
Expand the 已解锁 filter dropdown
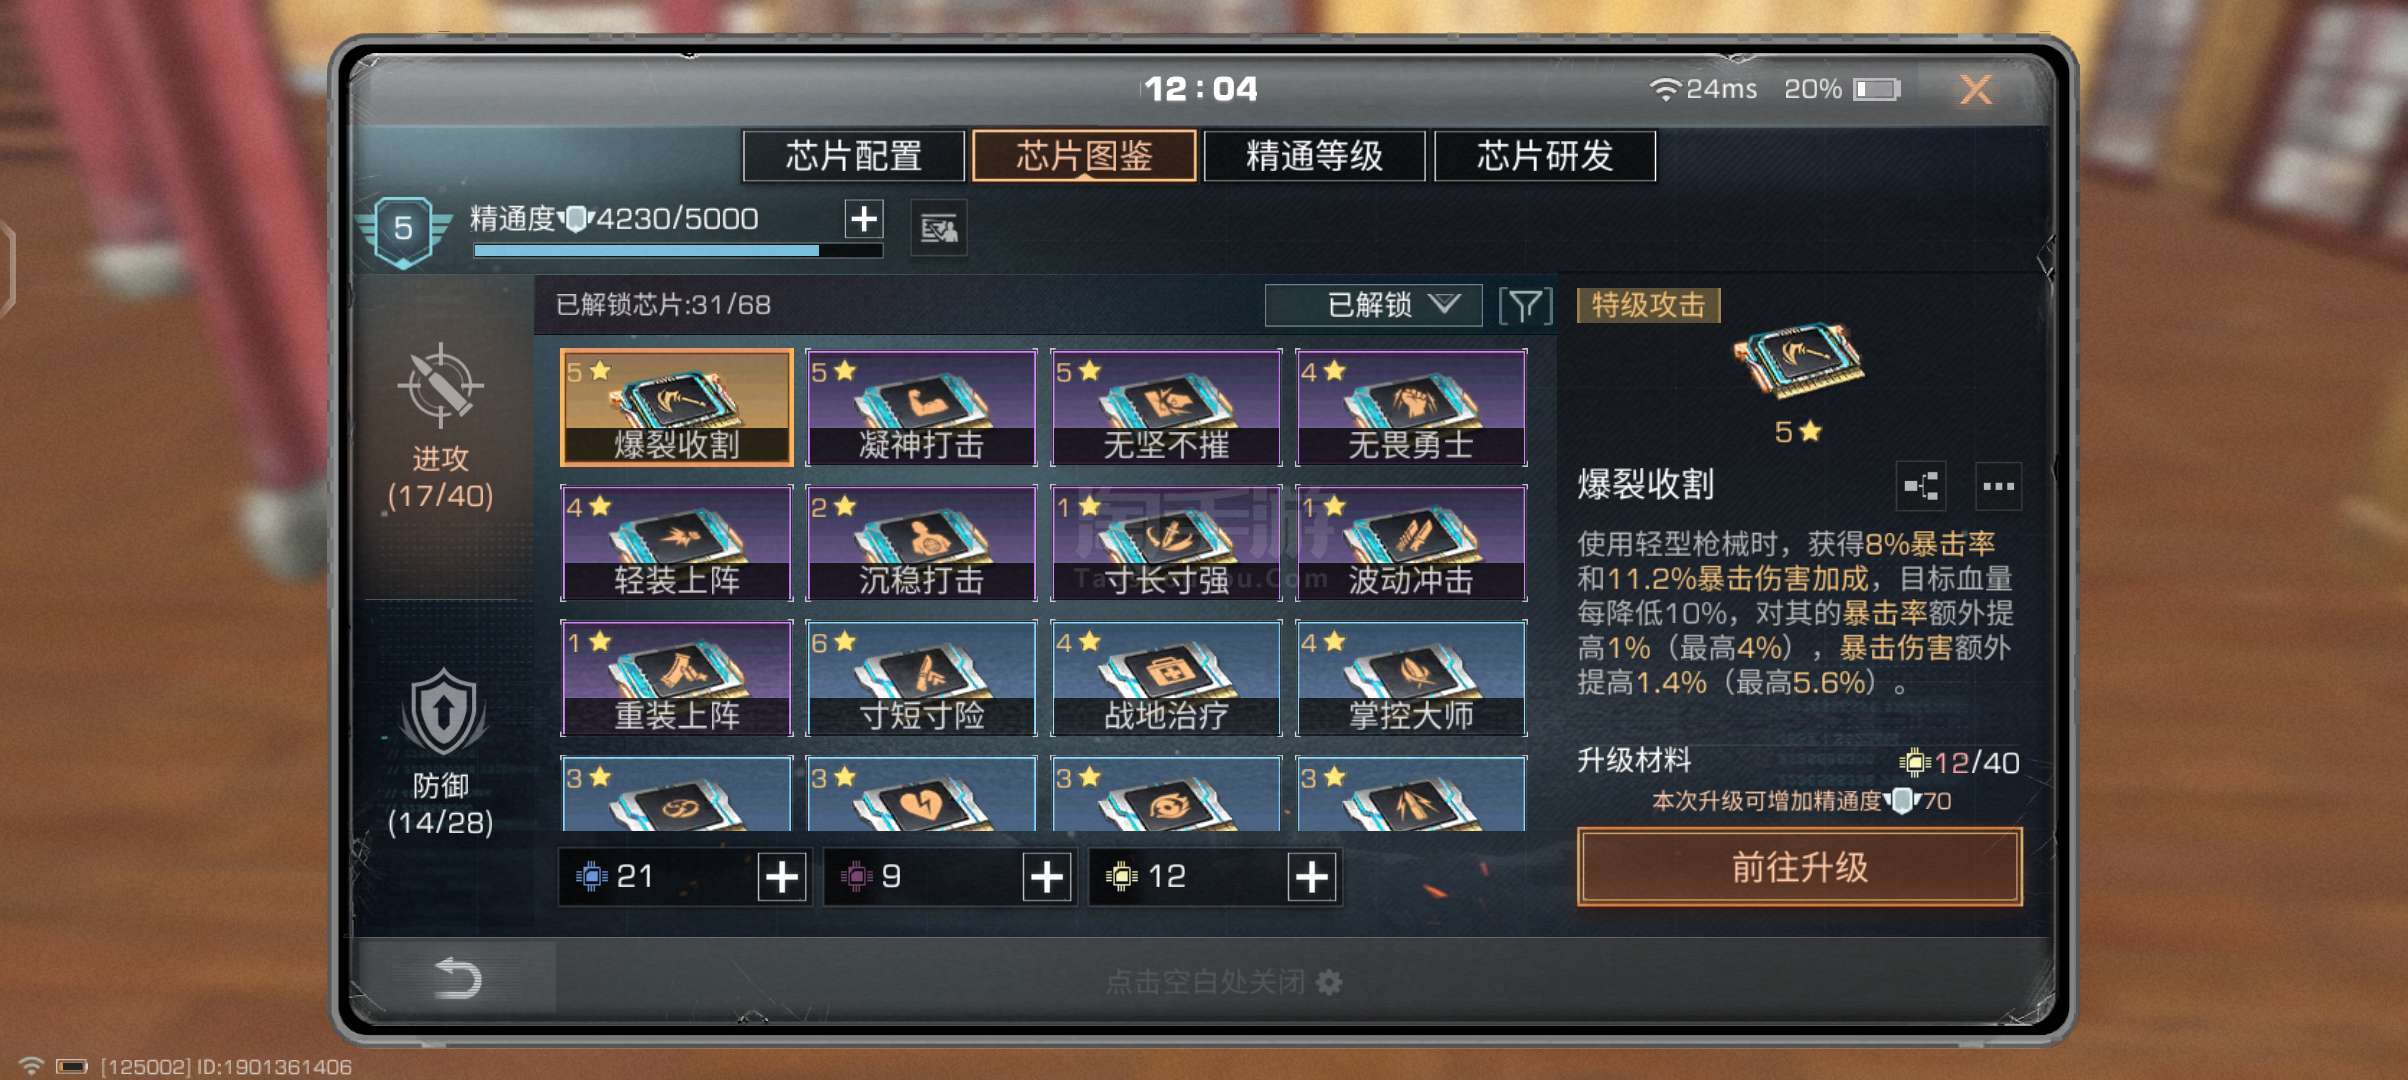tap(1373, 305)
